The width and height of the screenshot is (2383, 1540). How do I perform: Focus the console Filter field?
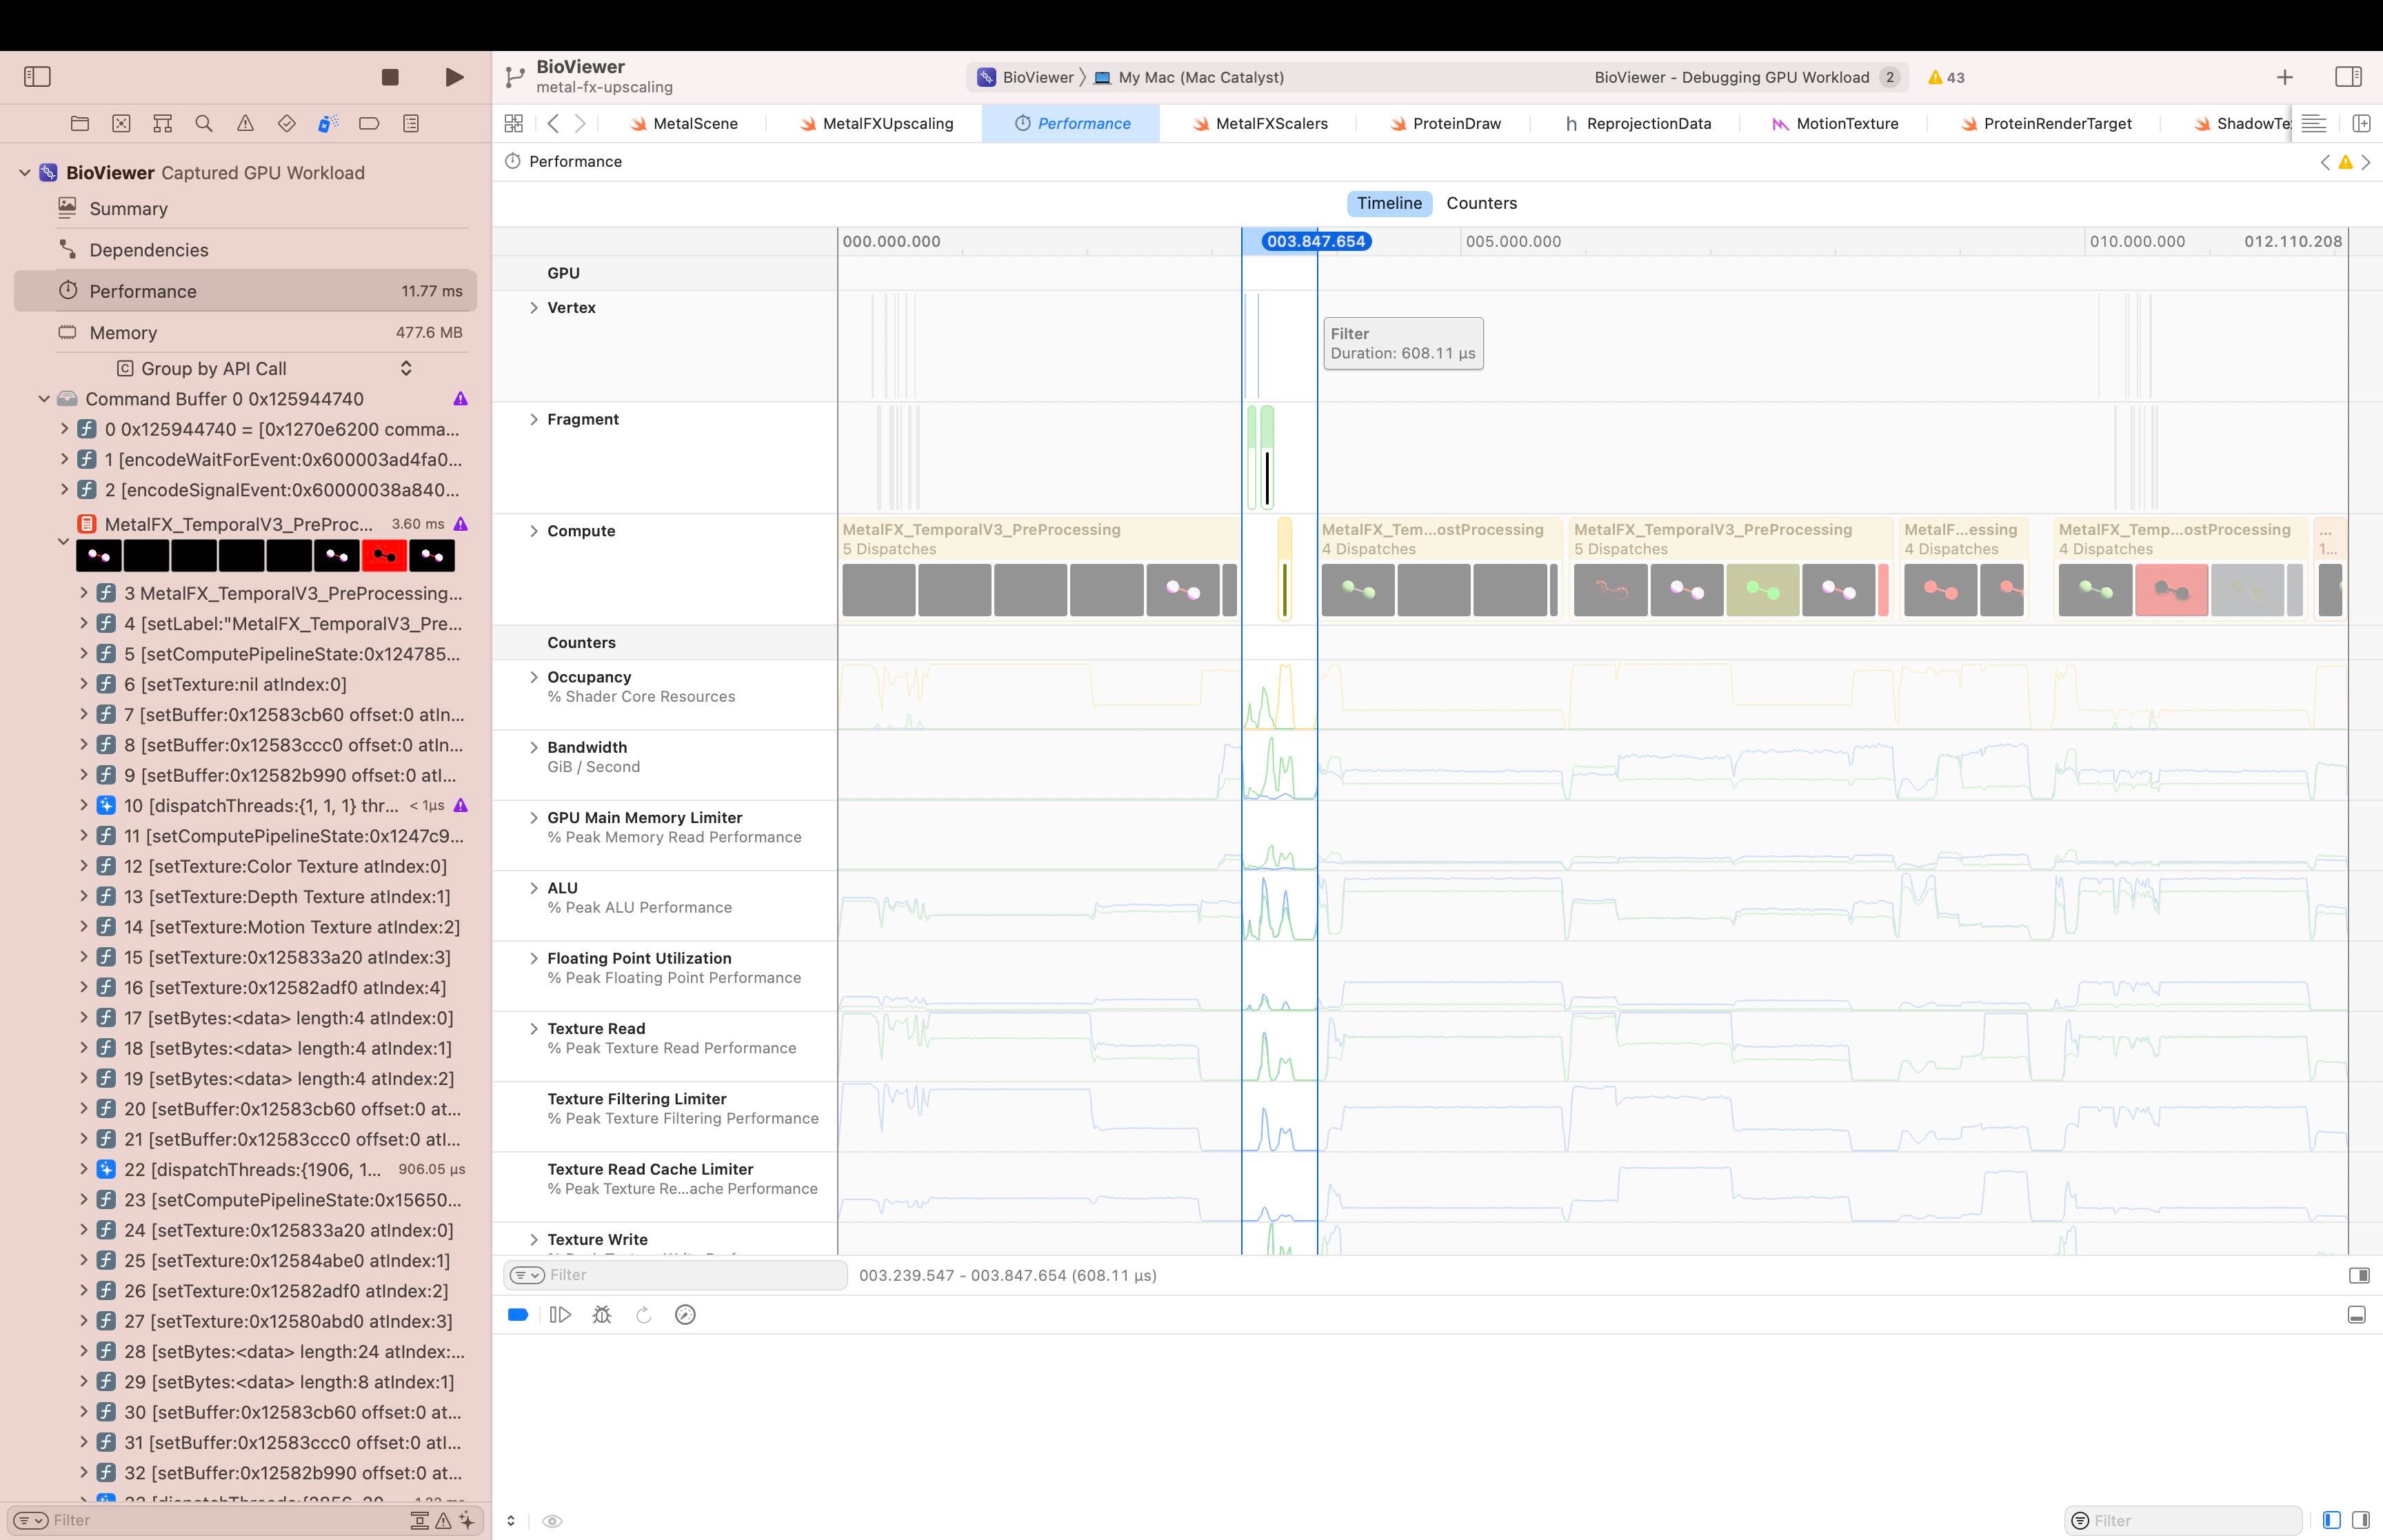pos(2184,1521)
